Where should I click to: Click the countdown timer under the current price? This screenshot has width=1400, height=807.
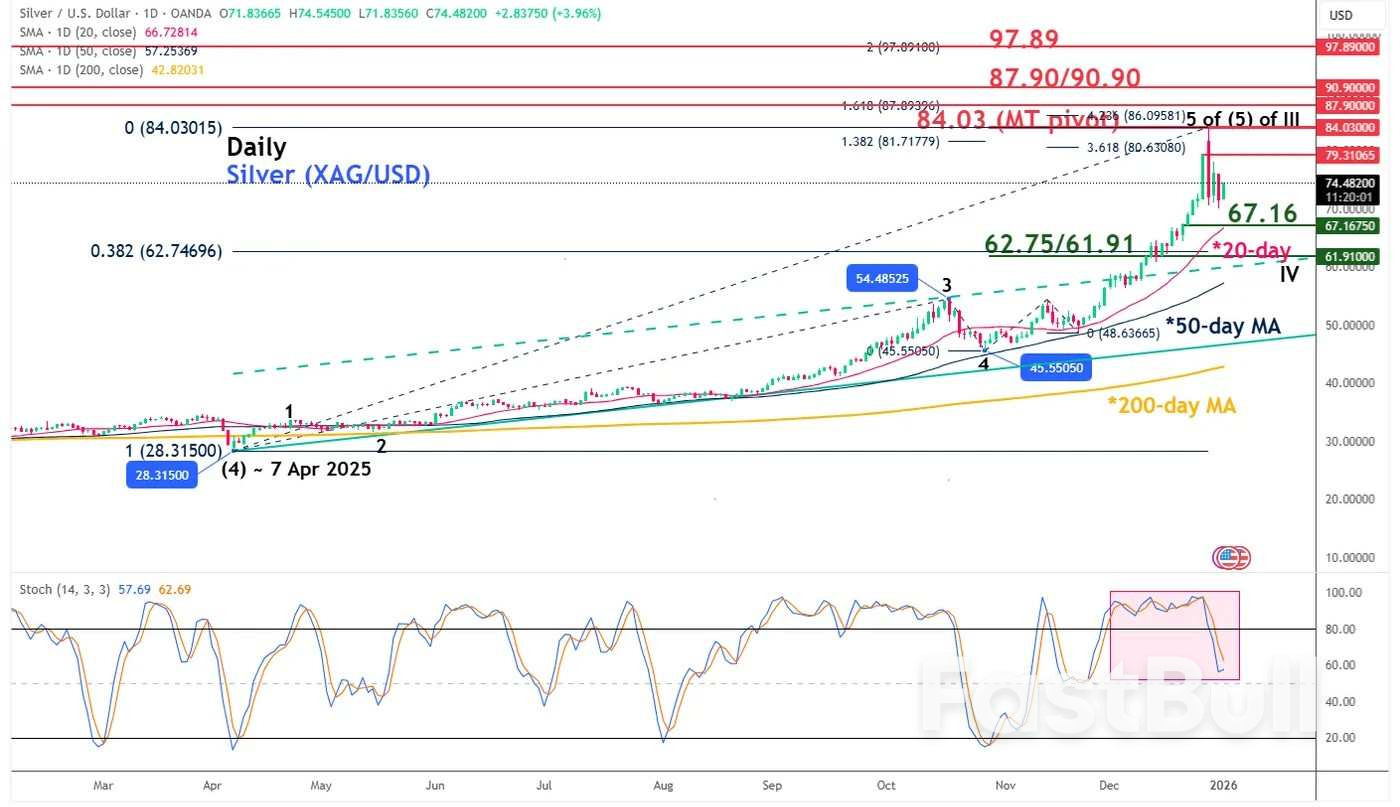point(1348,197)
